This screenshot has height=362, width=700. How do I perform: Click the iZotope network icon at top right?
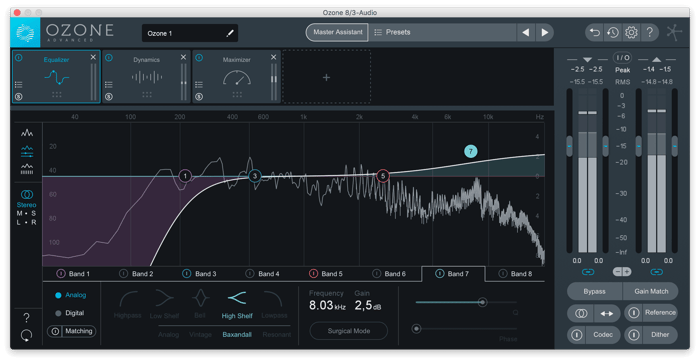click(674, 33)
